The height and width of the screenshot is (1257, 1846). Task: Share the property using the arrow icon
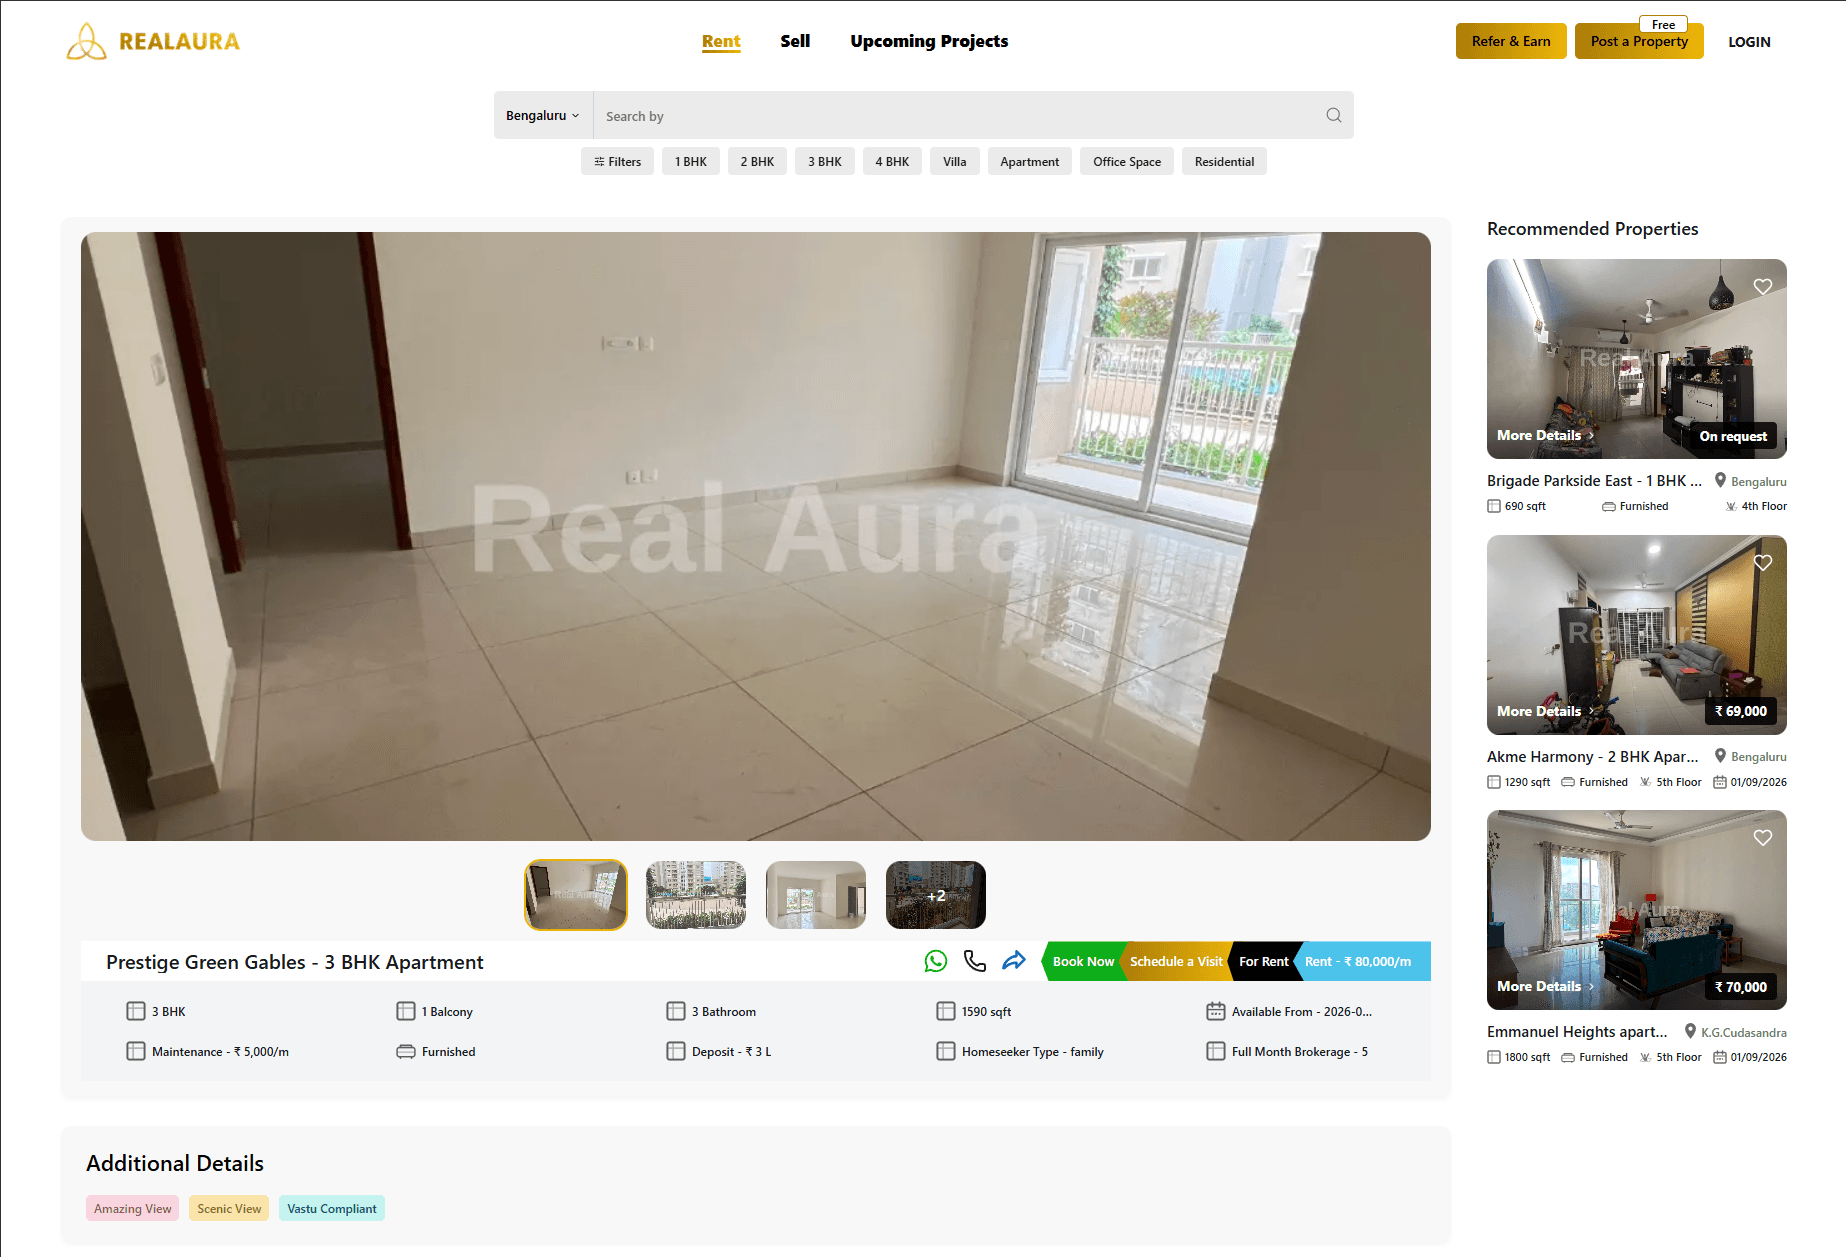pos(1014,961)
